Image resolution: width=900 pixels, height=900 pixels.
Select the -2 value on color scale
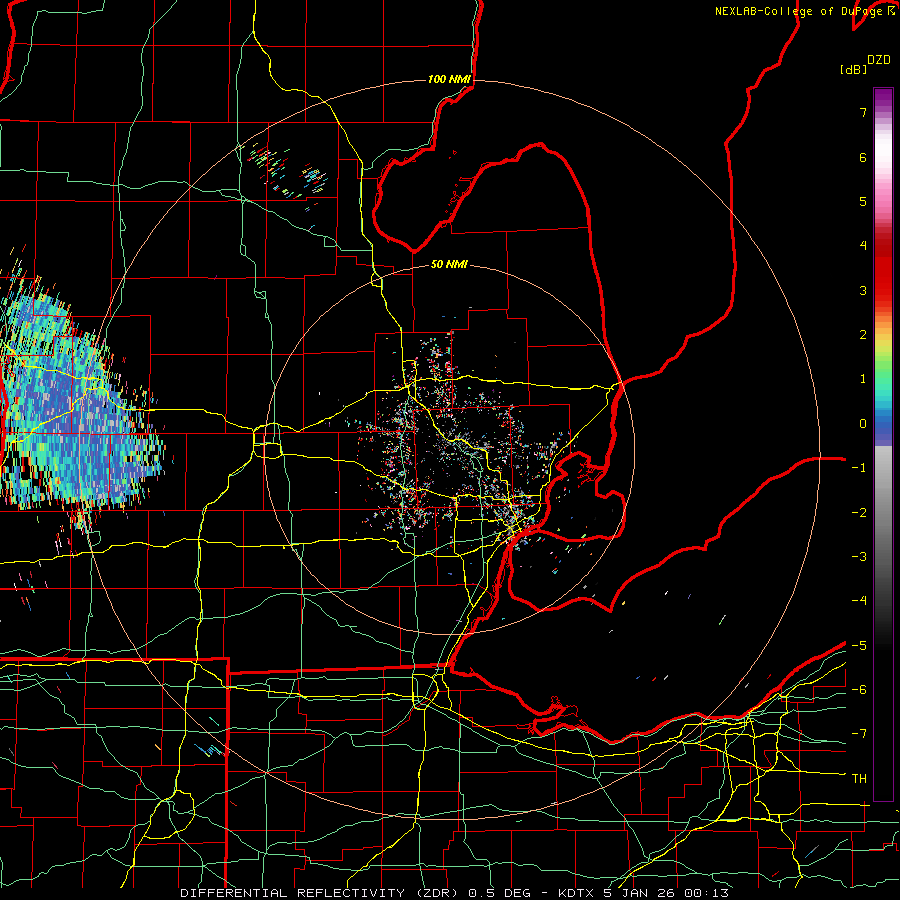click(x=859, y=513)
